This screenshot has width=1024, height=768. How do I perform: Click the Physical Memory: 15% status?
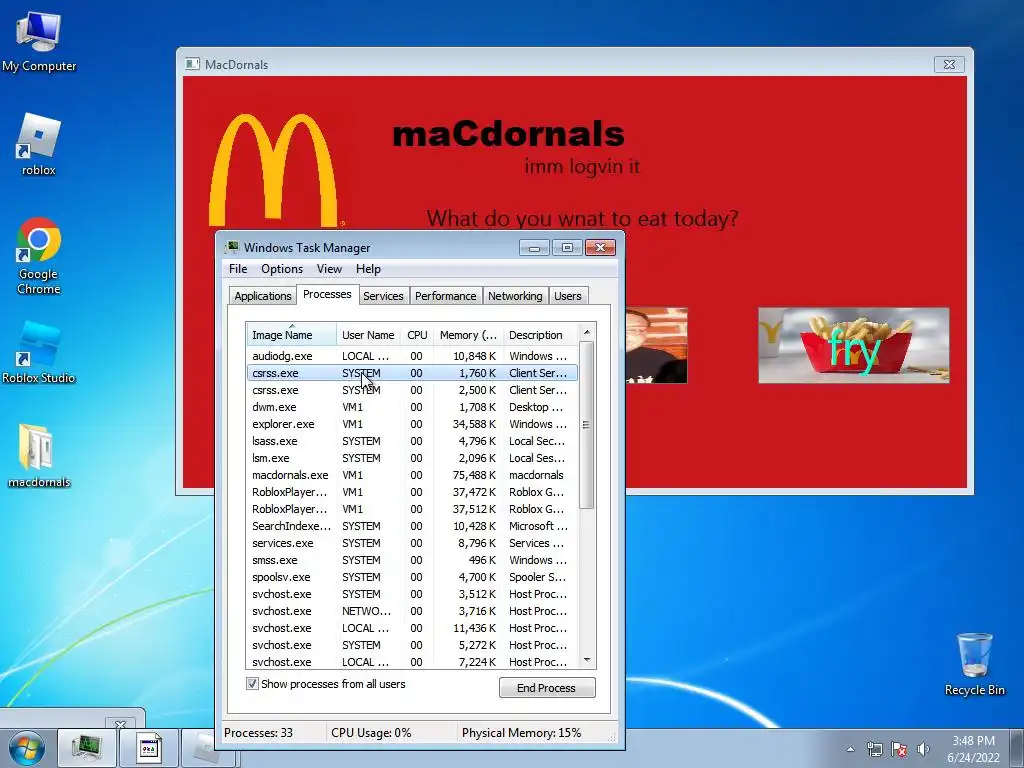[x=521, y=733]
